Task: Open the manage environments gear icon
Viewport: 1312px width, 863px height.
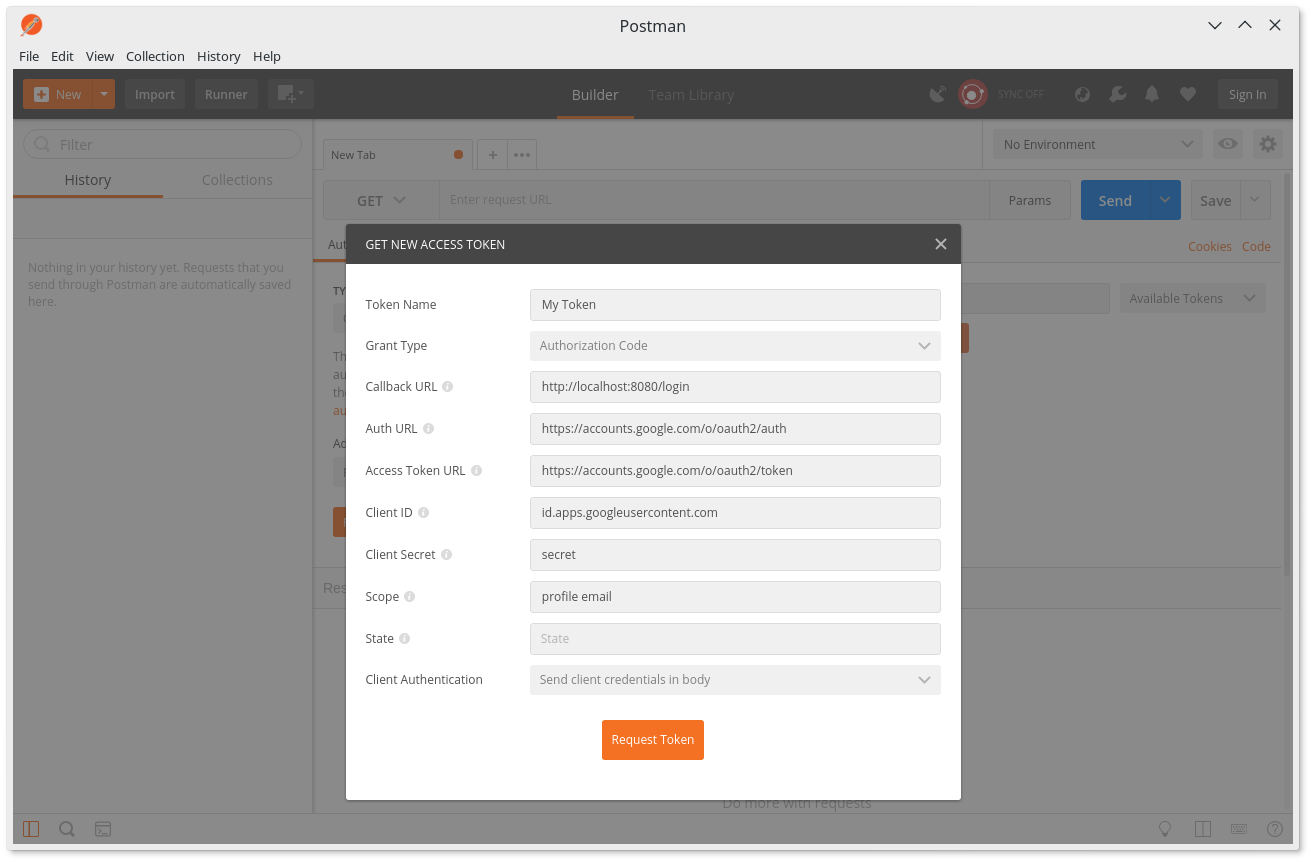Action: (x=1268, y=144)
